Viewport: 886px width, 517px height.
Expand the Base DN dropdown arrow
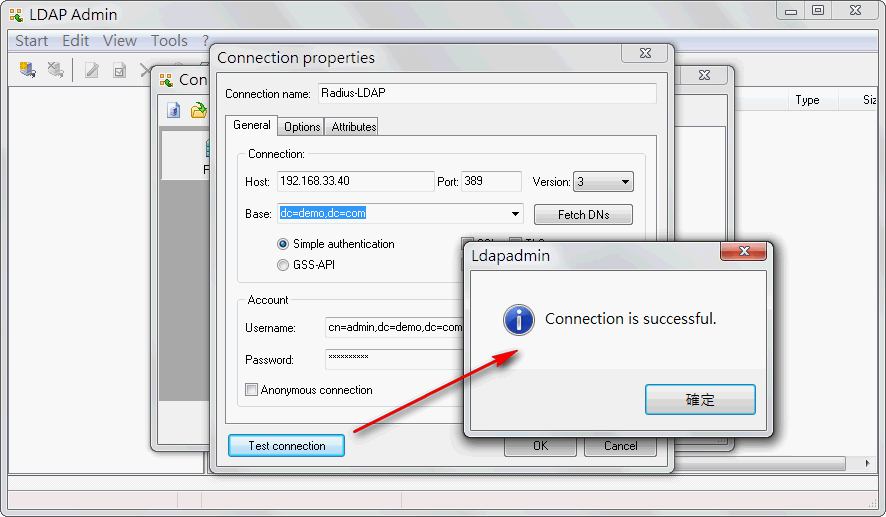click(515, 214)
